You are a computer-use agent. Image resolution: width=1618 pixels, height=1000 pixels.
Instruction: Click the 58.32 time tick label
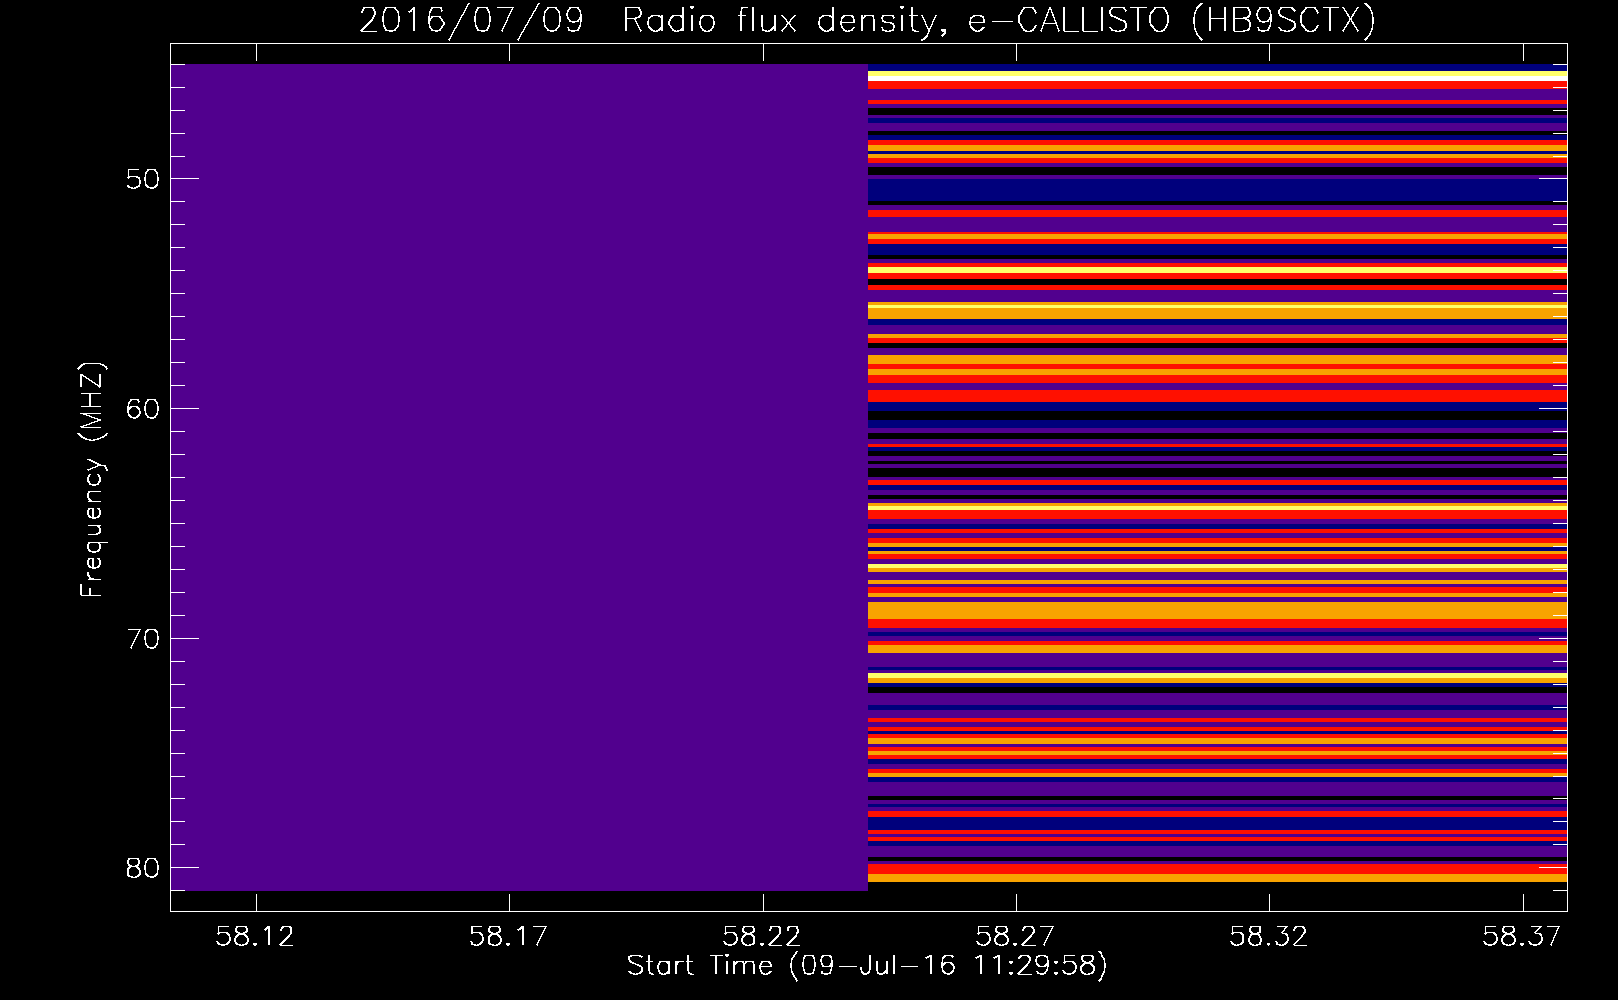tap(1268, 937)
